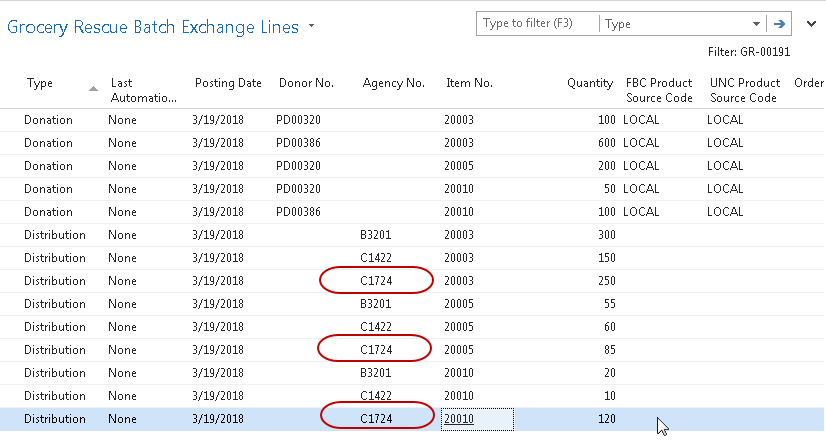Image resolution: width=826 pixels, height=442 pixels.
Task: Click the Quantity column header
Action: pos(589,84)
